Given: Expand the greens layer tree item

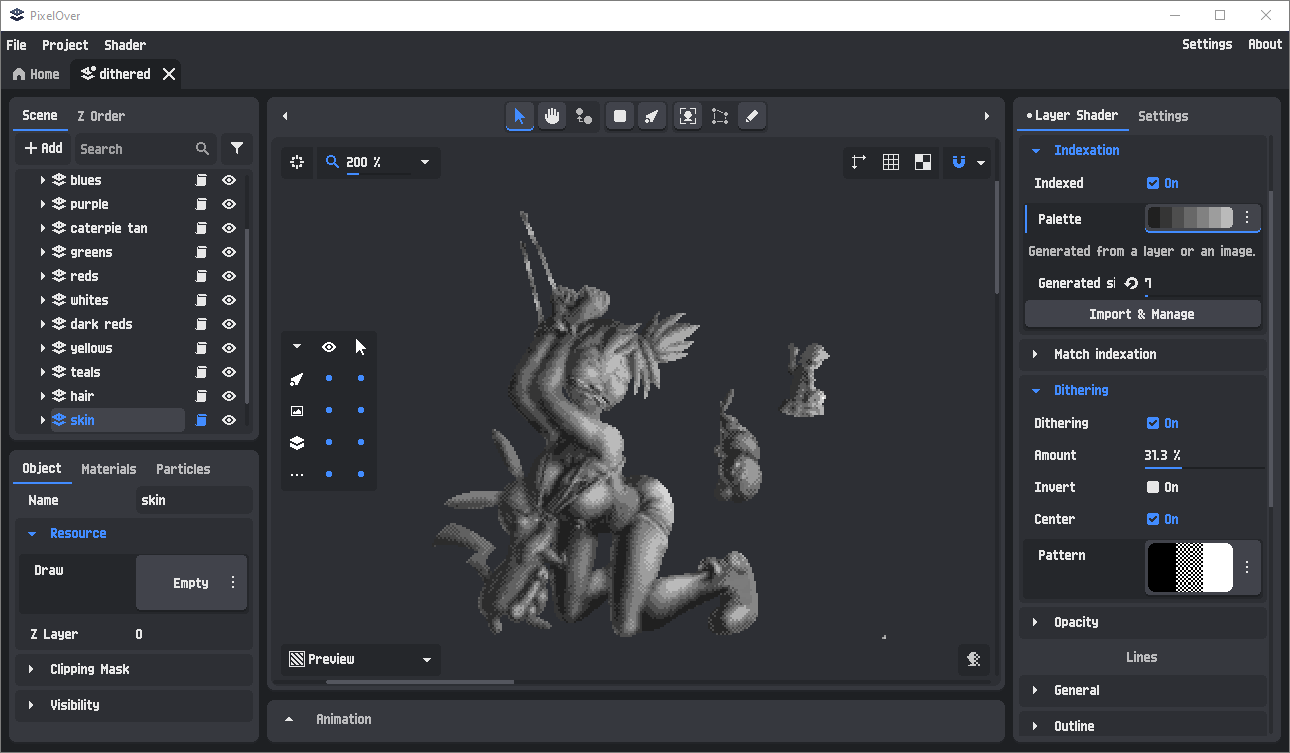Looking at the screenshot, I should (43, 252).
